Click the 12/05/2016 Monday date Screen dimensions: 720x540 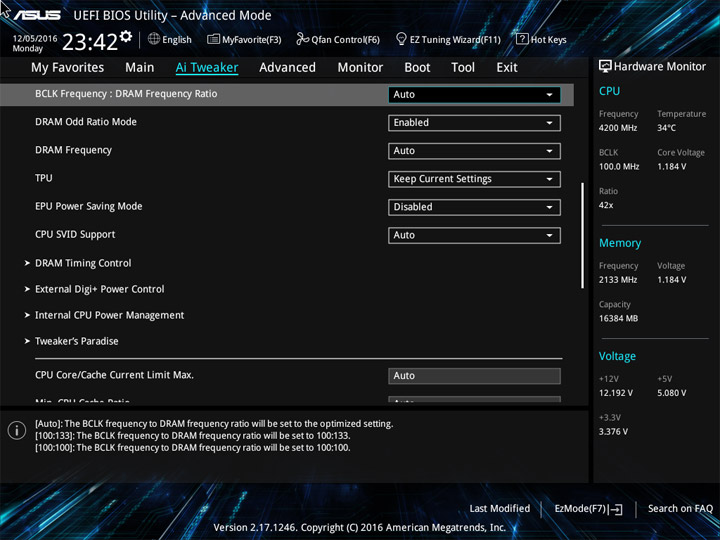34,43
